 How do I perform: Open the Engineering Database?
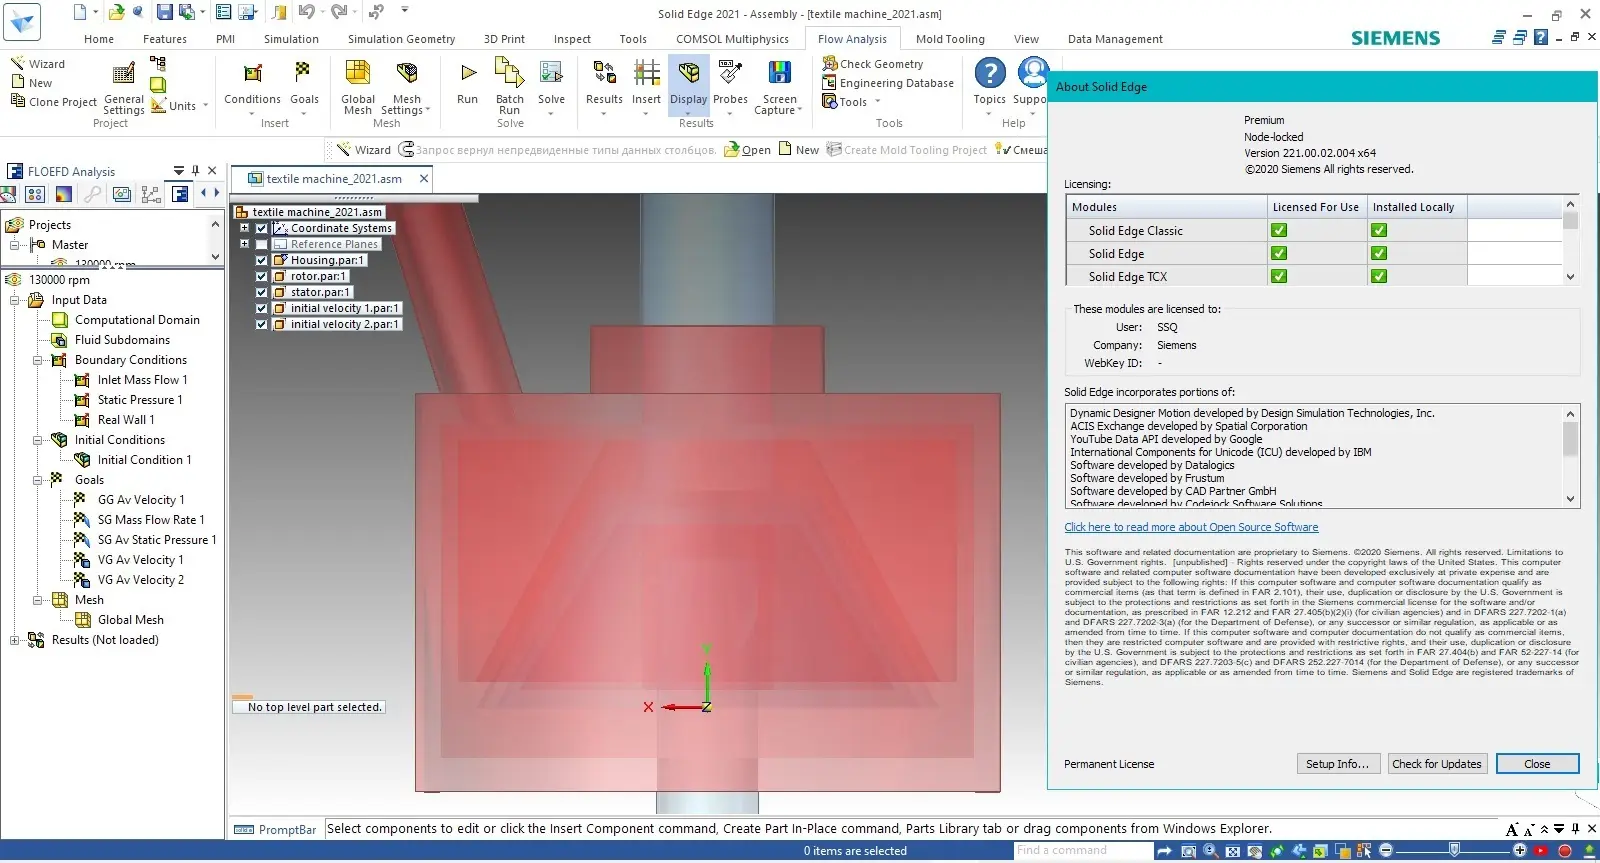click(888, 83)
